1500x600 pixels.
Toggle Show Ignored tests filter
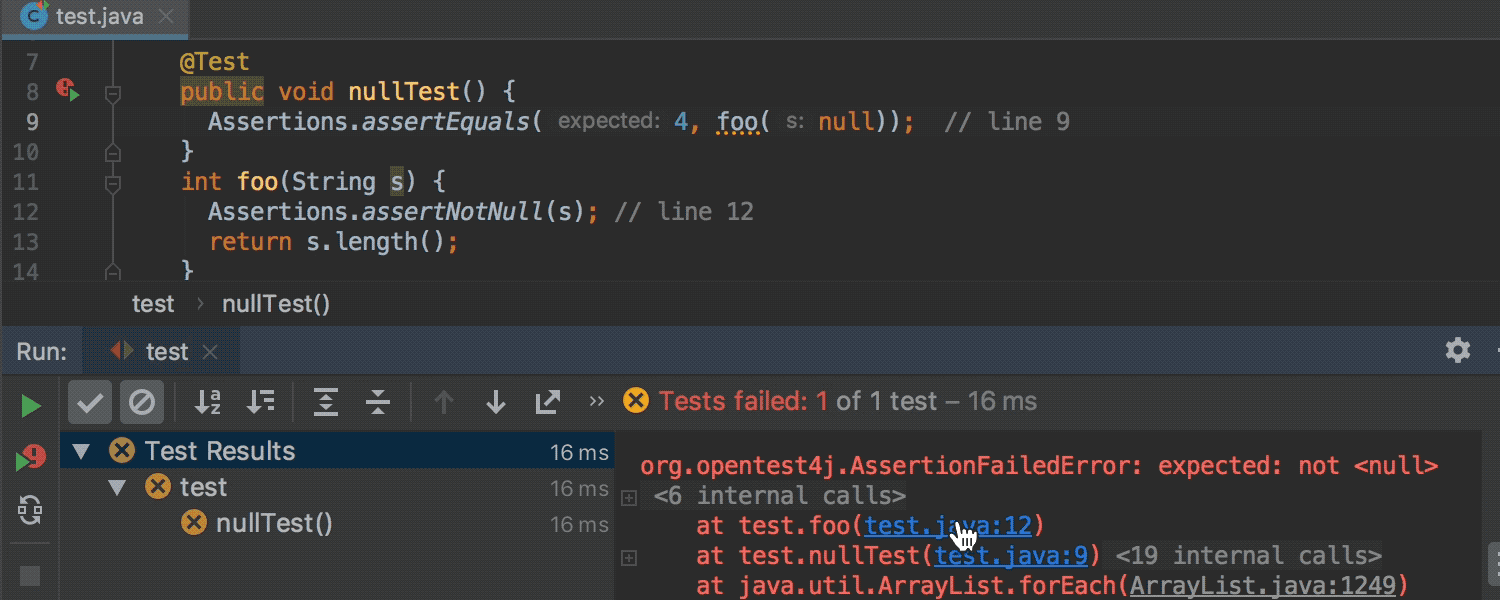[141, 402]
